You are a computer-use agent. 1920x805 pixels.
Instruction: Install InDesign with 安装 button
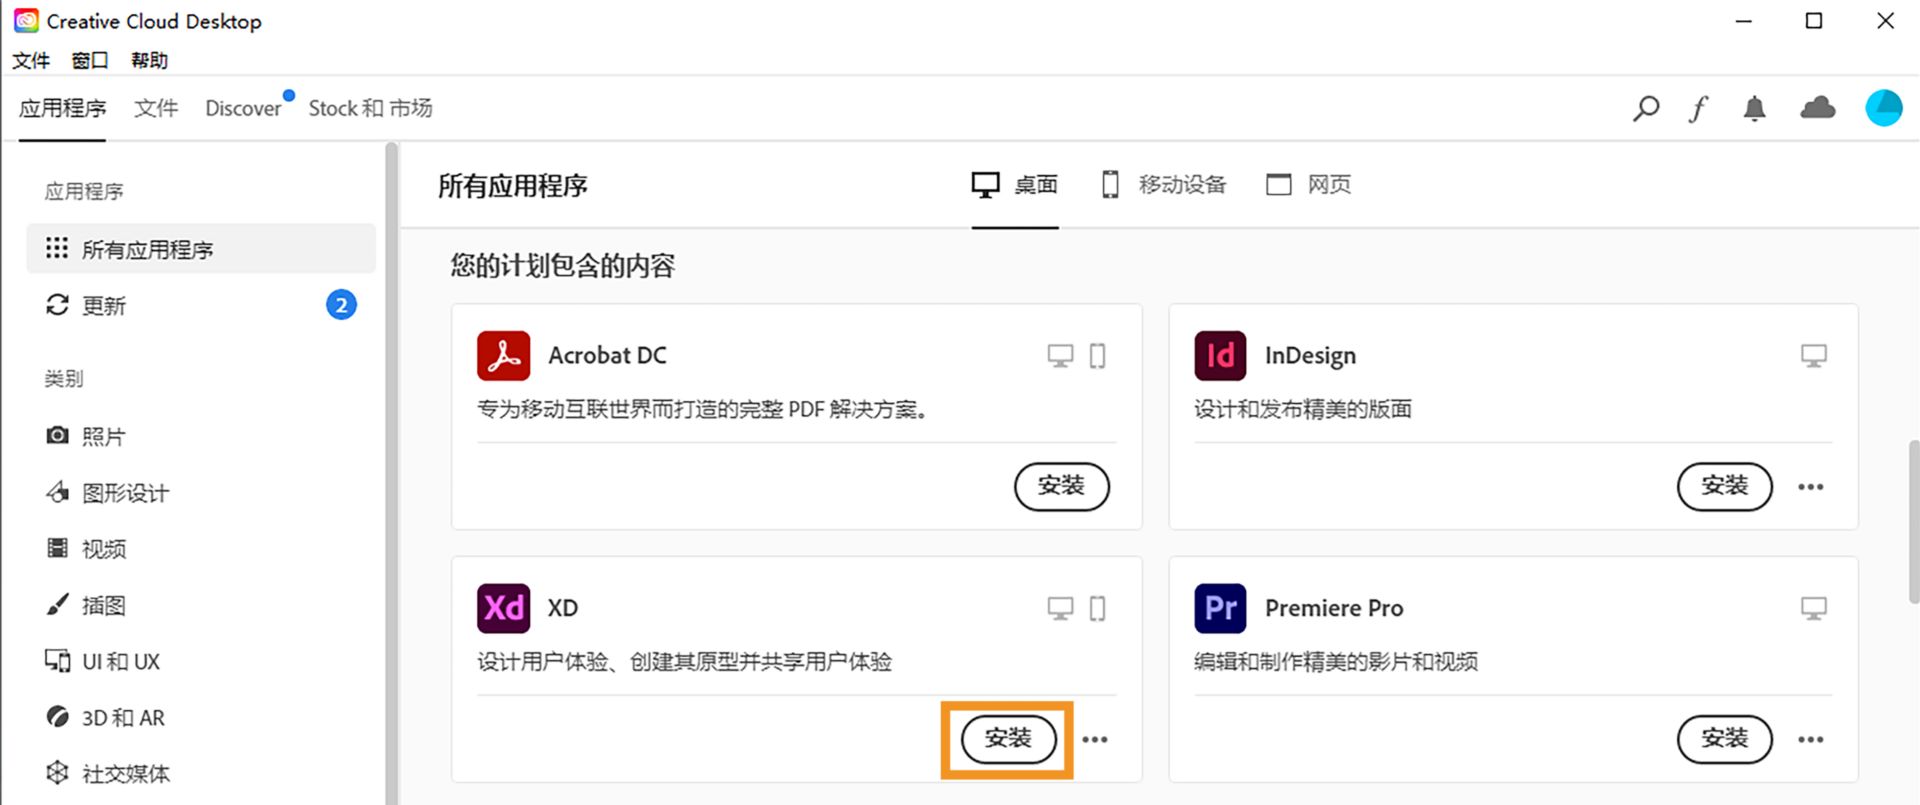pos(1725,487)
